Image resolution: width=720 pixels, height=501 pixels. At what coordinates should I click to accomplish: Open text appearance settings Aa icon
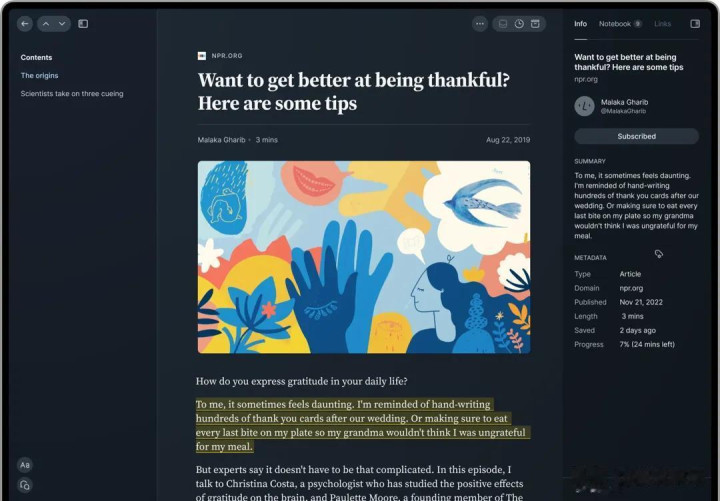pyautogui.click(x=25, y=465)
